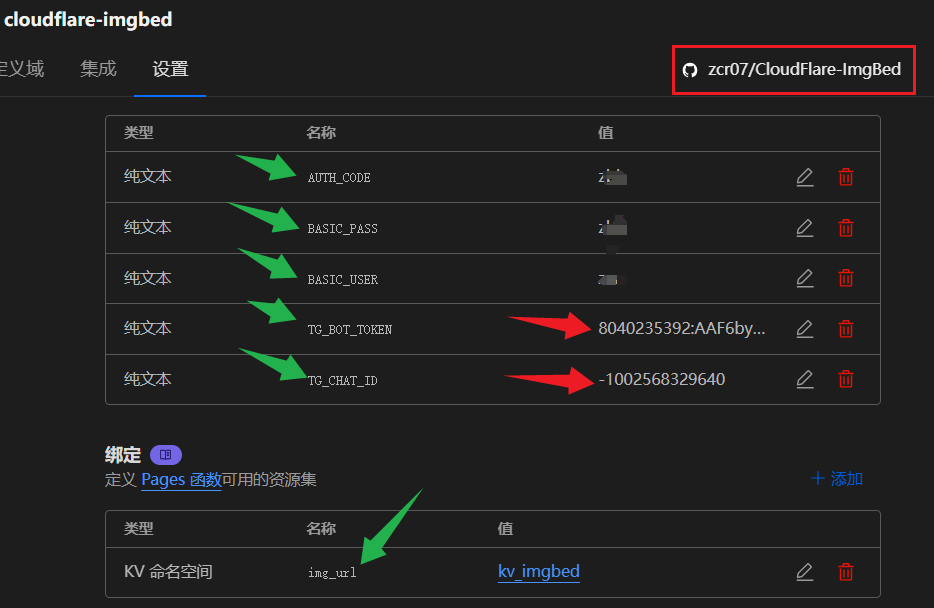Image resolution: width=934 pixels, height=608 pixels.
Task: Delete the img_url KV binding
Action: (x=846, y=572)
